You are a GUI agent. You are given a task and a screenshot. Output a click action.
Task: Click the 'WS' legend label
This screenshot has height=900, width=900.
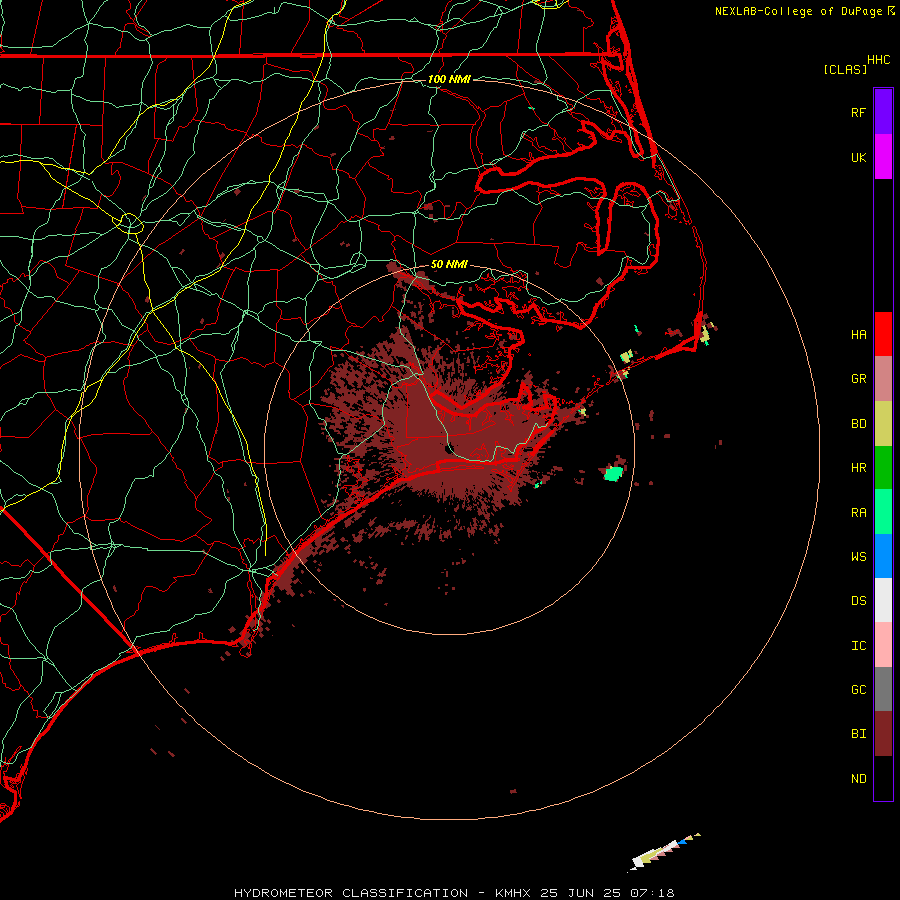[858, 556]
